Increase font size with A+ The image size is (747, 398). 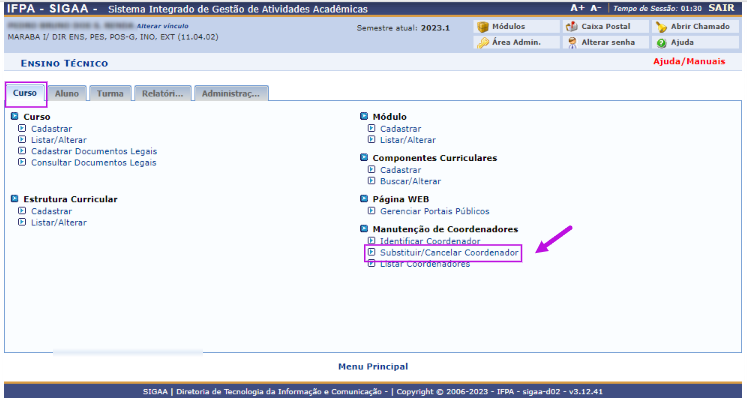(x=577, y=8)
